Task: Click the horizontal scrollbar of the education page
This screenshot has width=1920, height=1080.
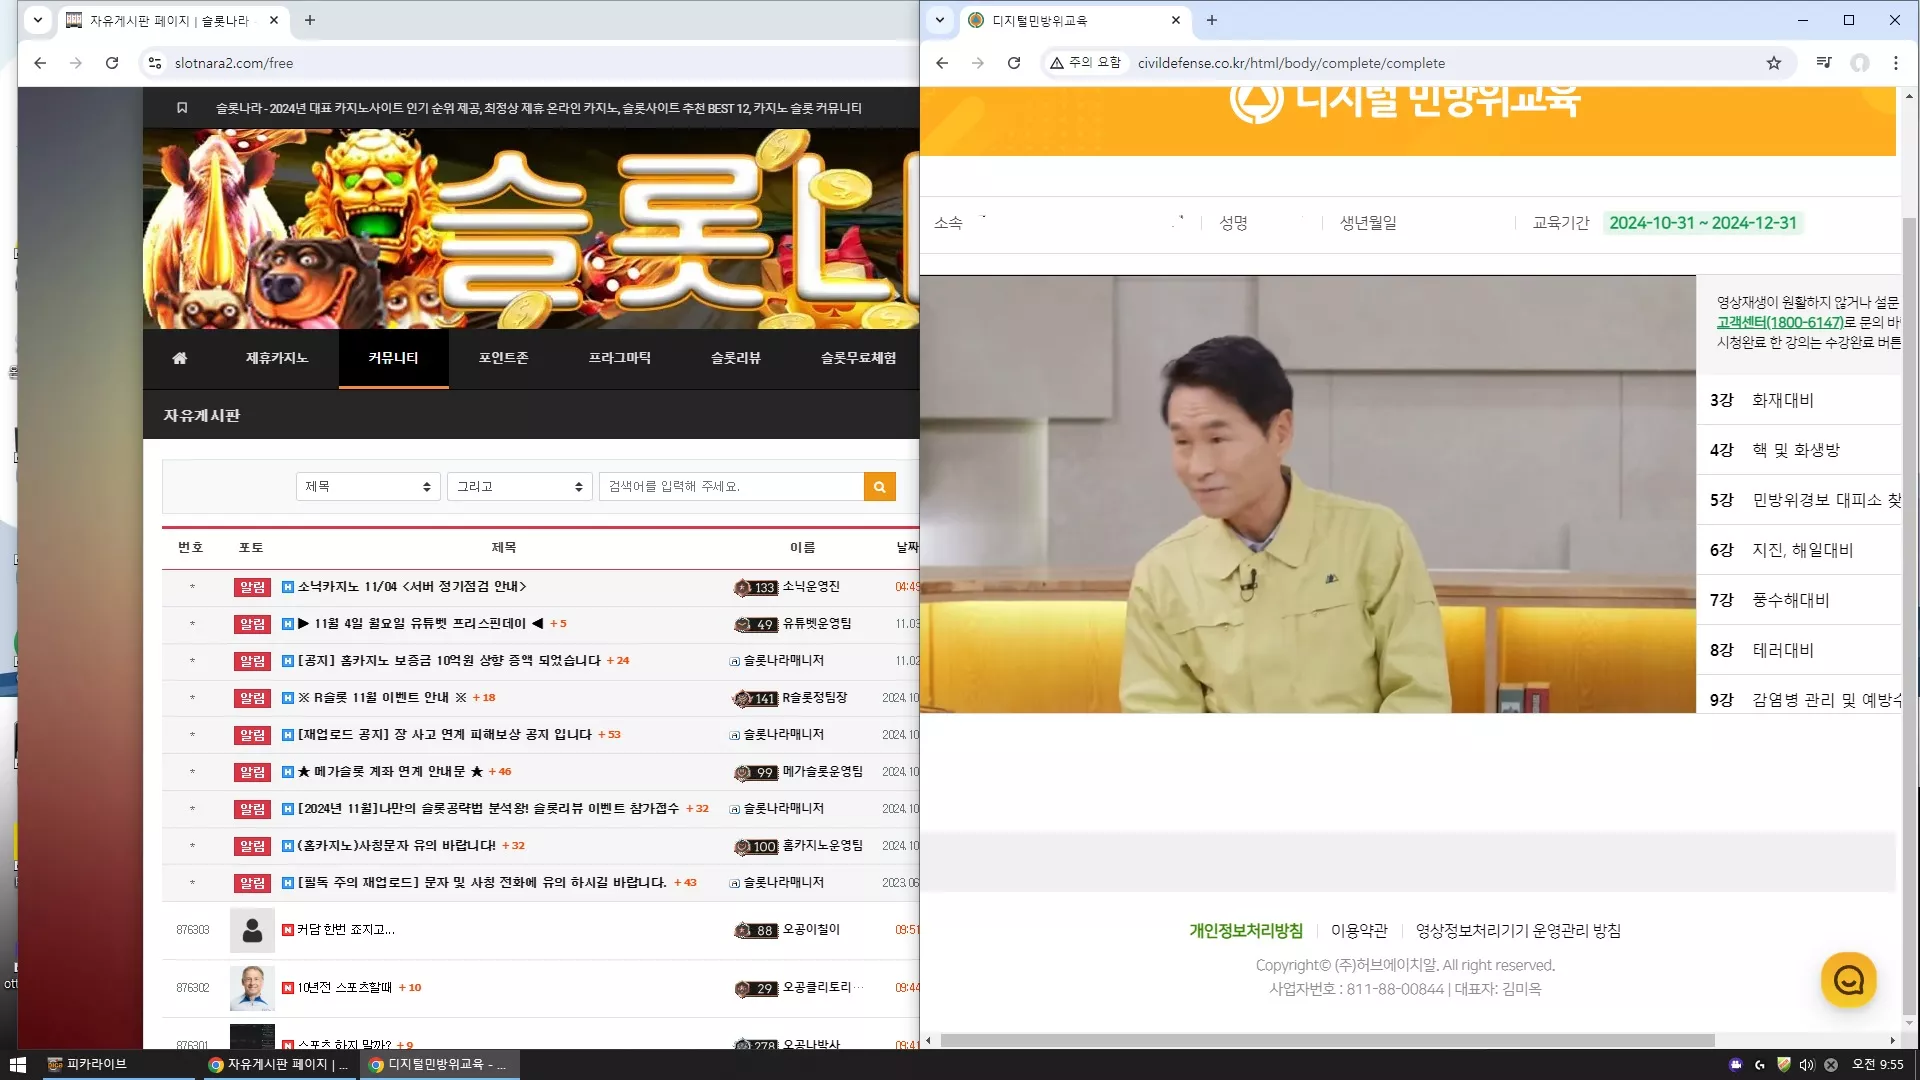Action: pyautogui.click(x=1327, y=1041)
